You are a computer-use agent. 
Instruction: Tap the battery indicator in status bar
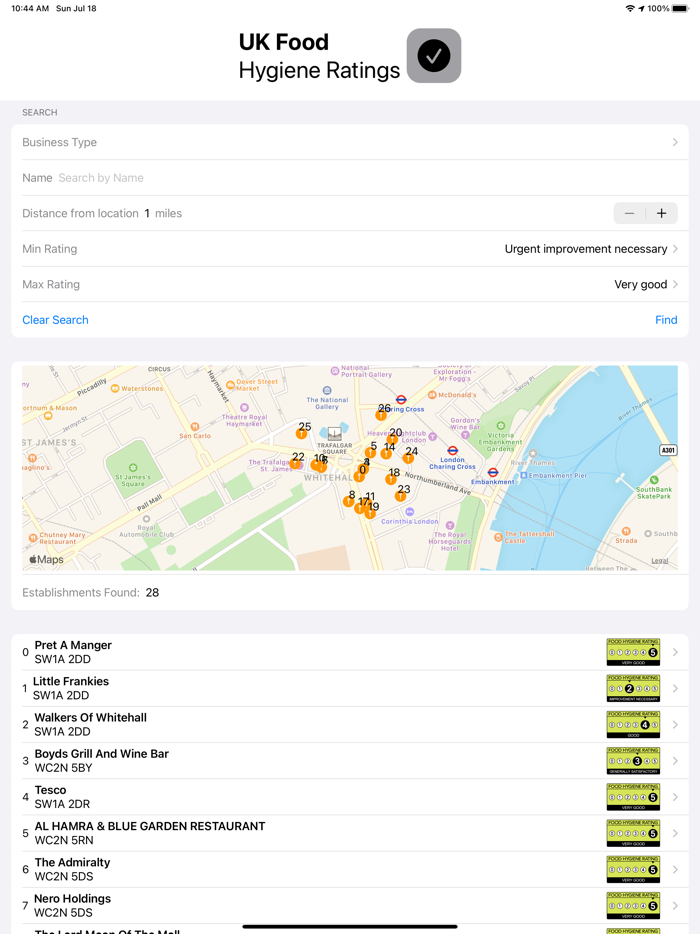(x=680, y=8)
